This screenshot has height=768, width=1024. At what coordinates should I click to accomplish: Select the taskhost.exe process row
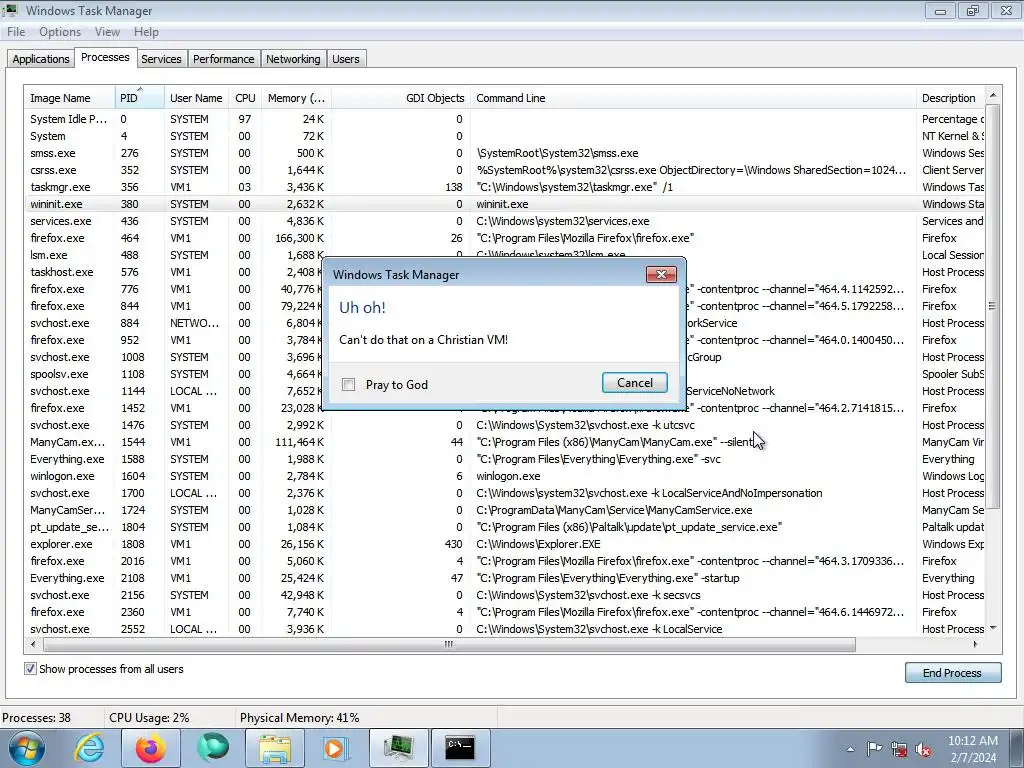173,272
